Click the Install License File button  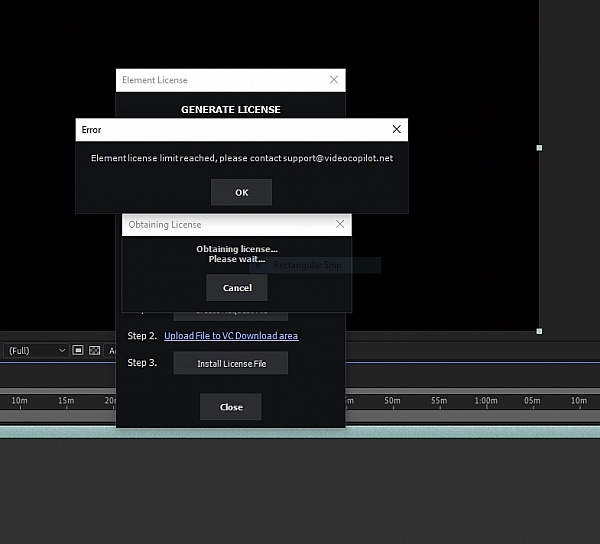point(231,363)
